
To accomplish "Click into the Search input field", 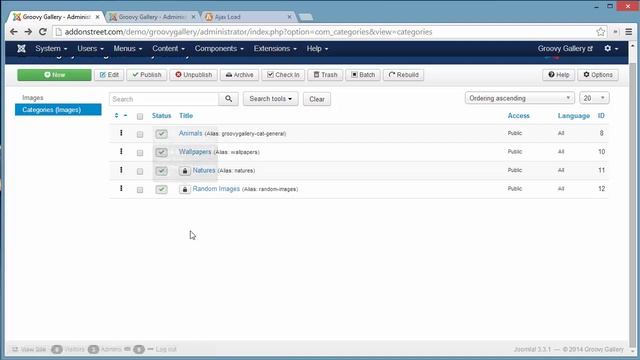I will (x=164, y=99).
